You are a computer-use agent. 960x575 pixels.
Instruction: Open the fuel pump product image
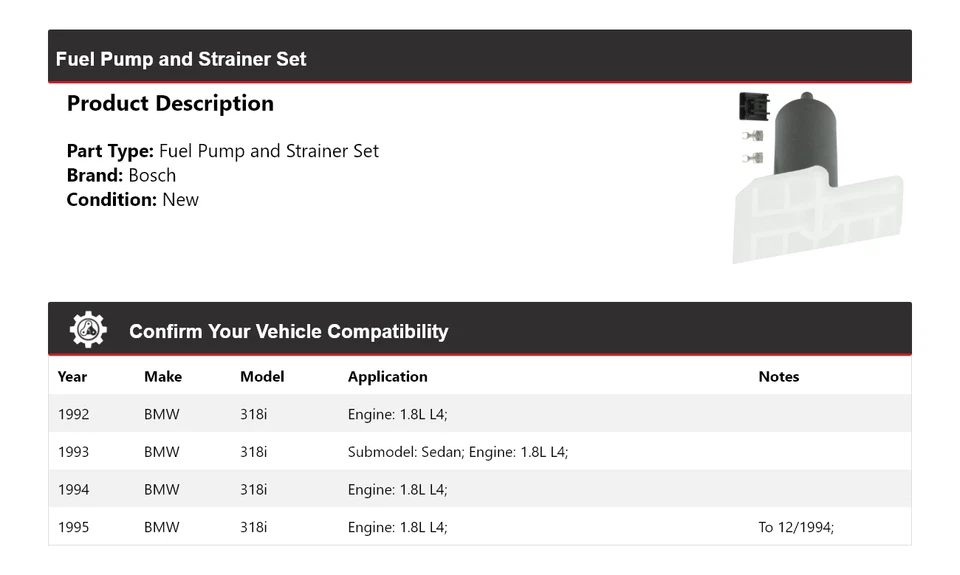point(818,178)
